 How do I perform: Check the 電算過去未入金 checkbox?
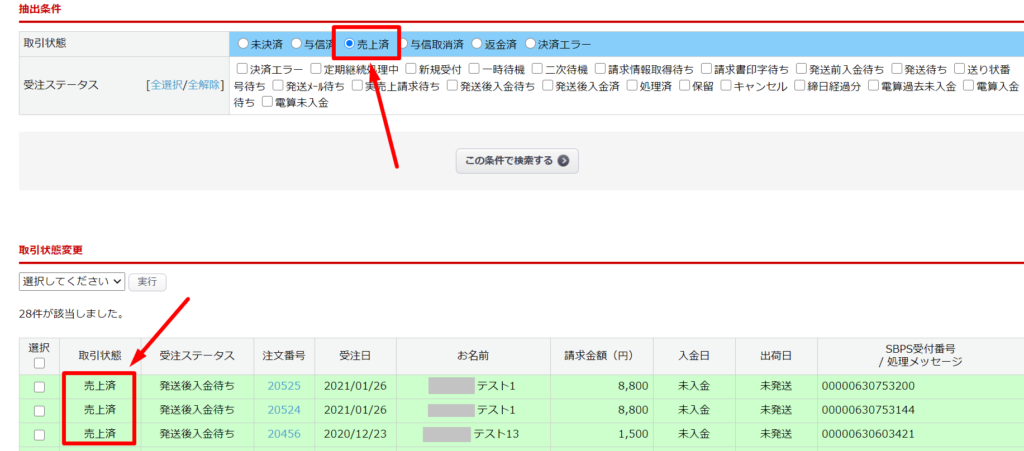click(x=874, y=86)
